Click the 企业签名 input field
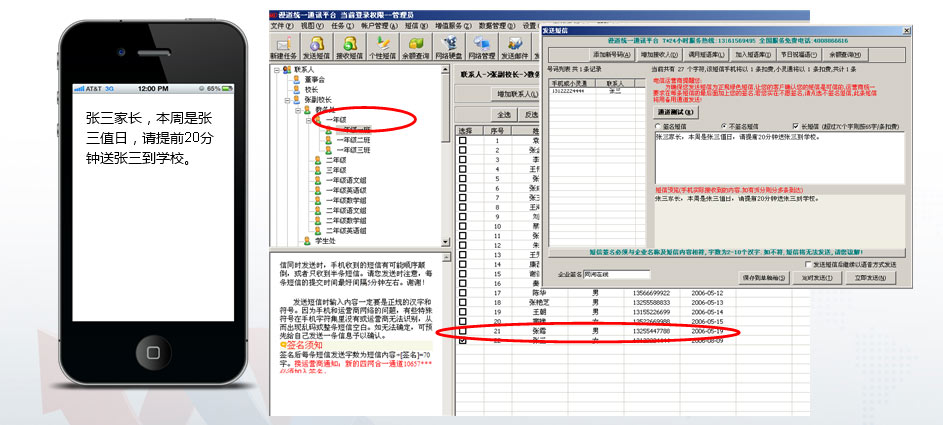 click(617, 274)
